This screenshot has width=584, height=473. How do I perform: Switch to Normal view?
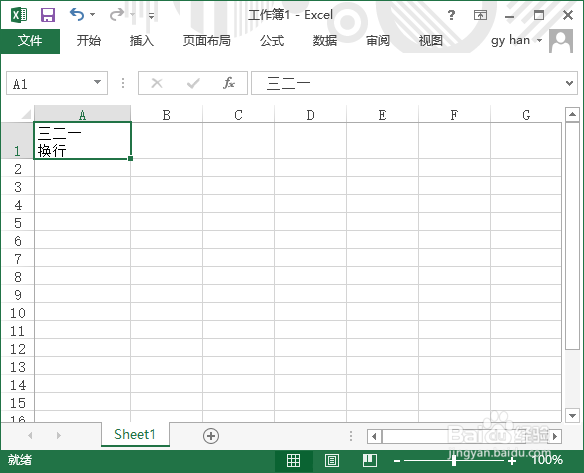coord(293,461)
